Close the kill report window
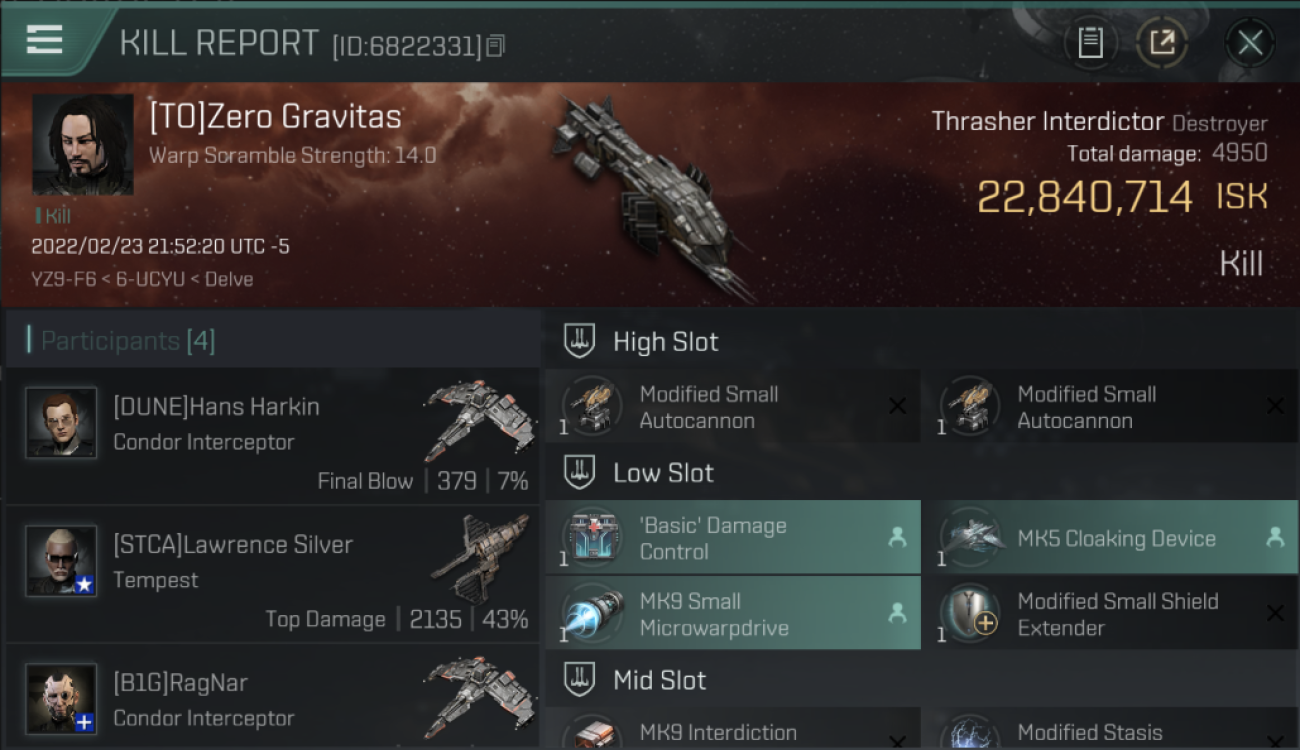1300x750 pixels. (1250, 43)
